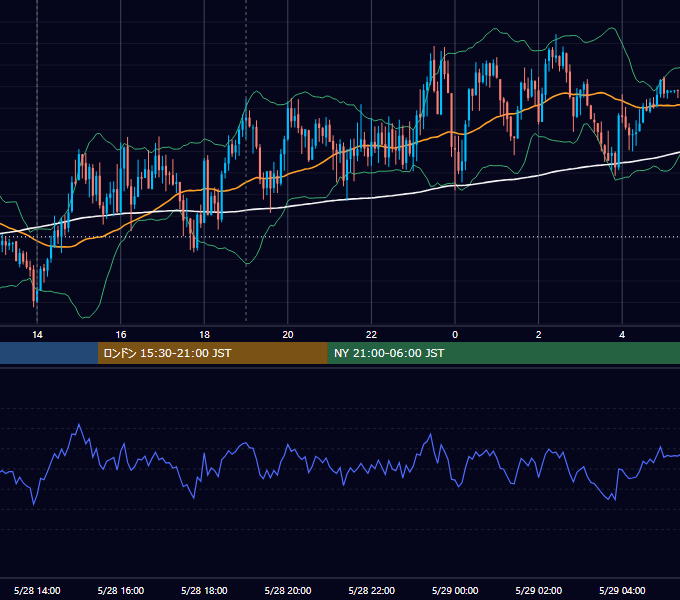Select the ロンドン 15:30-21:00 JST session bar
The height and width of the screenshot is (600, 680).
pos(212,353)
